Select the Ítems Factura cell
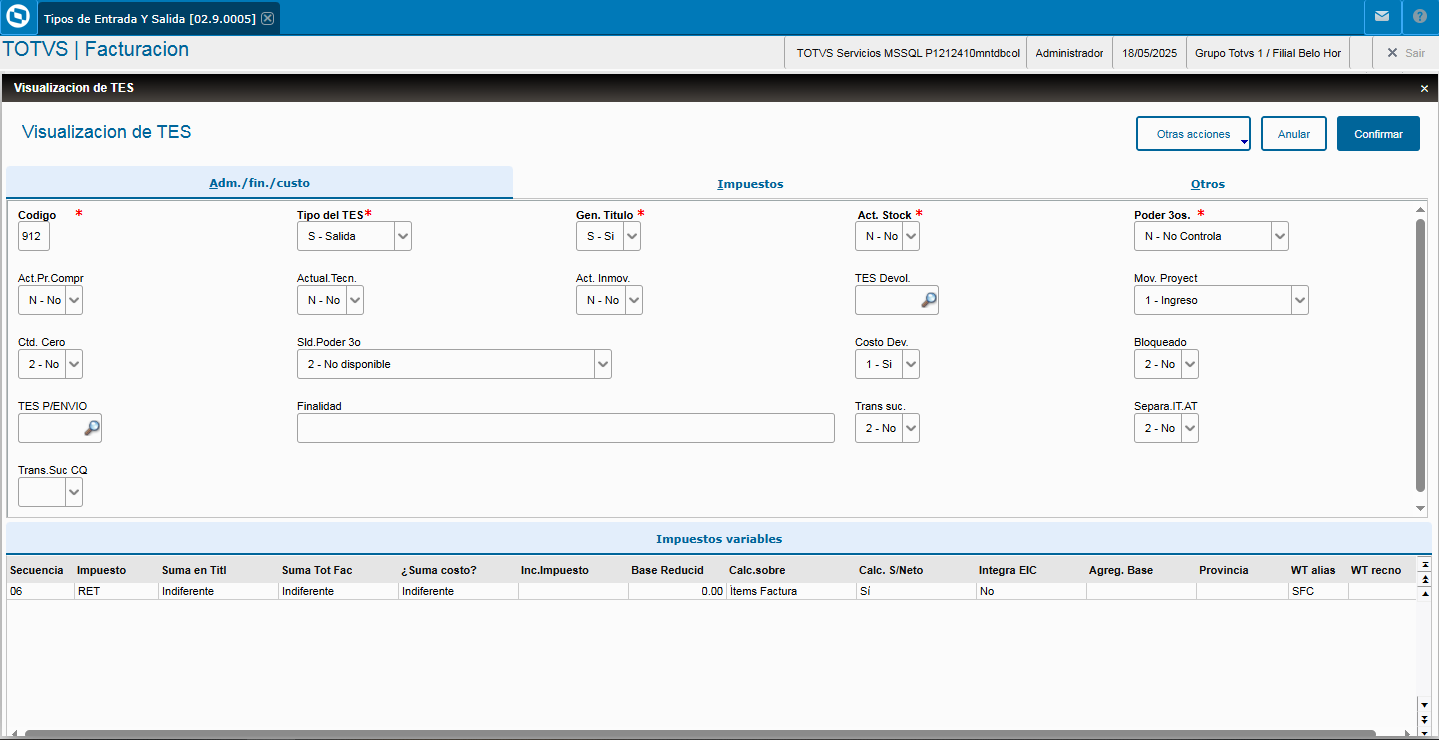The width and height of the screenshot is (1439, 740). click(x=790, y=591)
